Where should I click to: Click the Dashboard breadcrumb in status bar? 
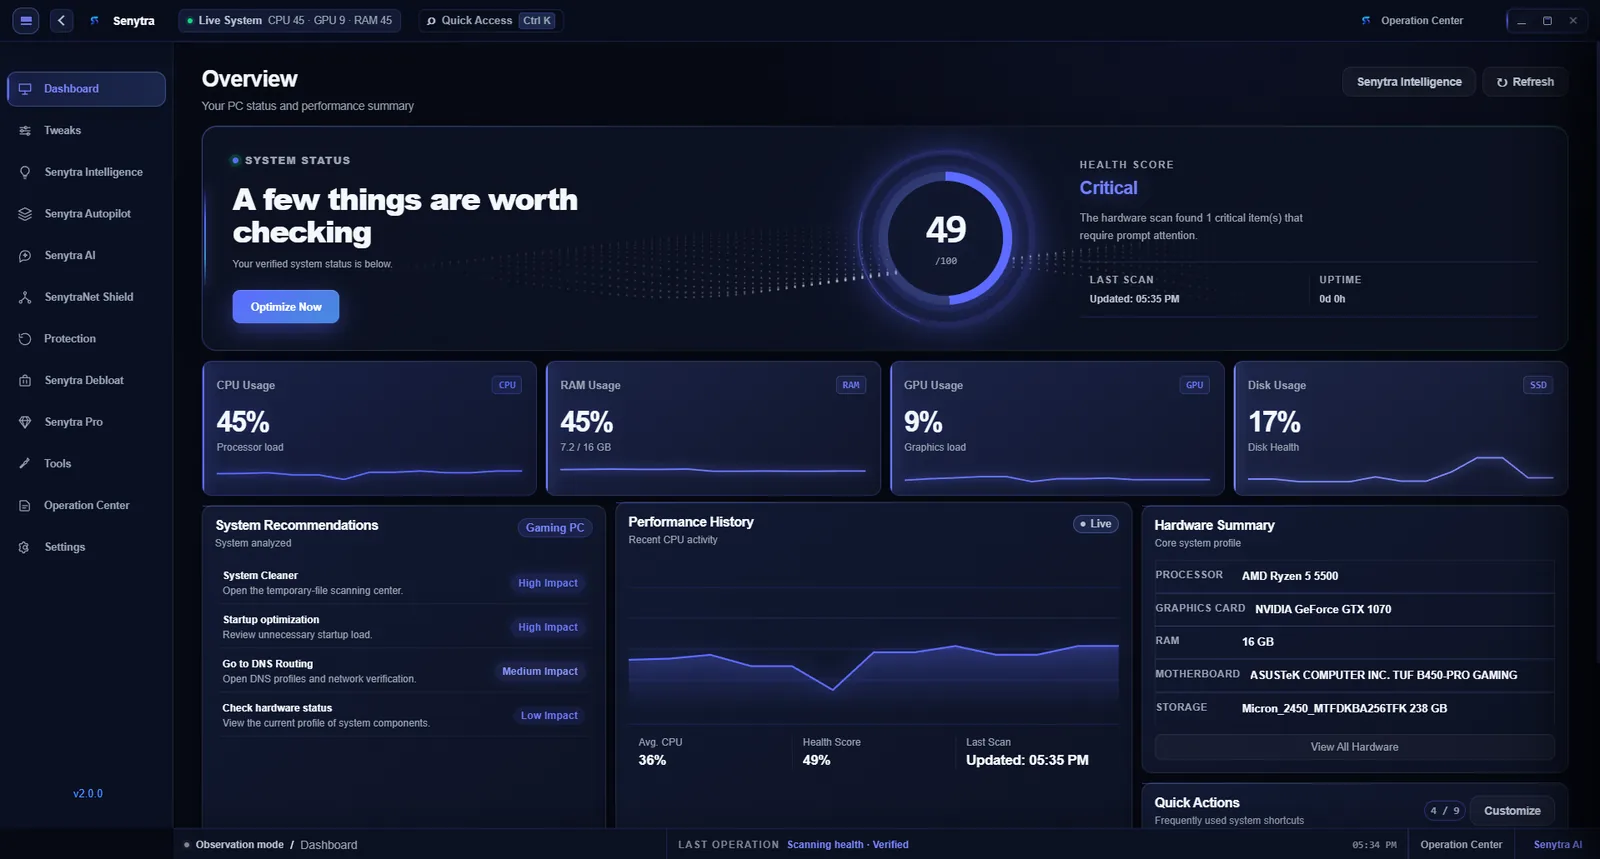(x=329, y=845)
